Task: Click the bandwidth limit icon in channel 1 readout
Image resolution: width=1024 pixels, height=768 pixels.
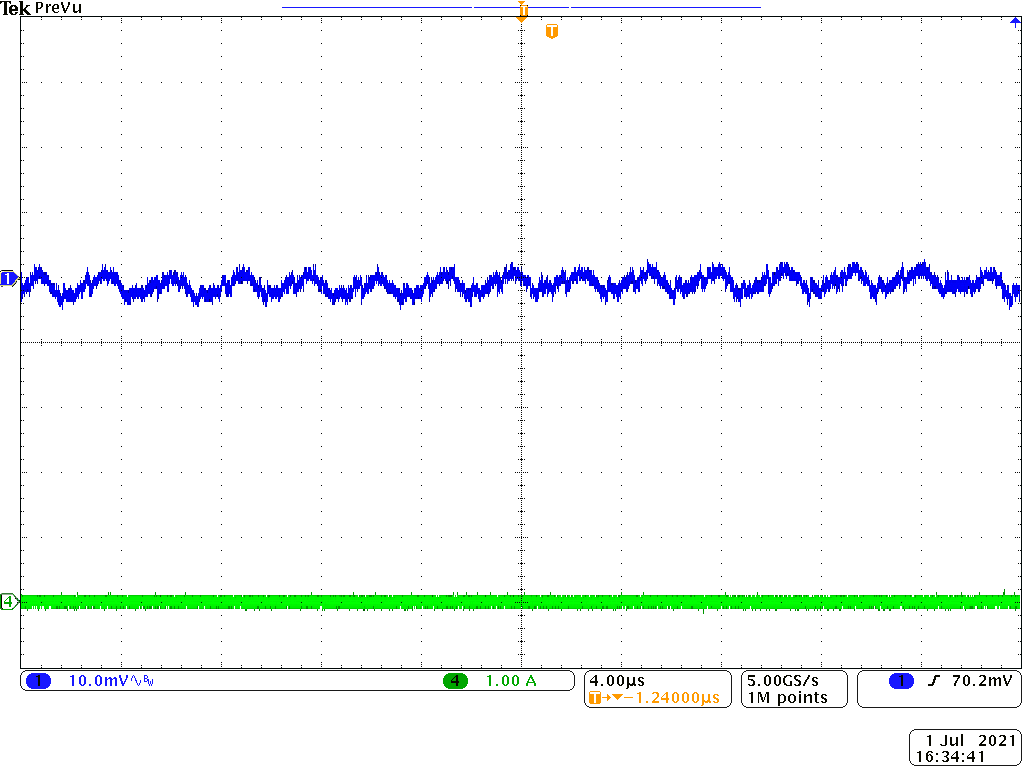Action: pyautogui.click(x=147, y=681)
